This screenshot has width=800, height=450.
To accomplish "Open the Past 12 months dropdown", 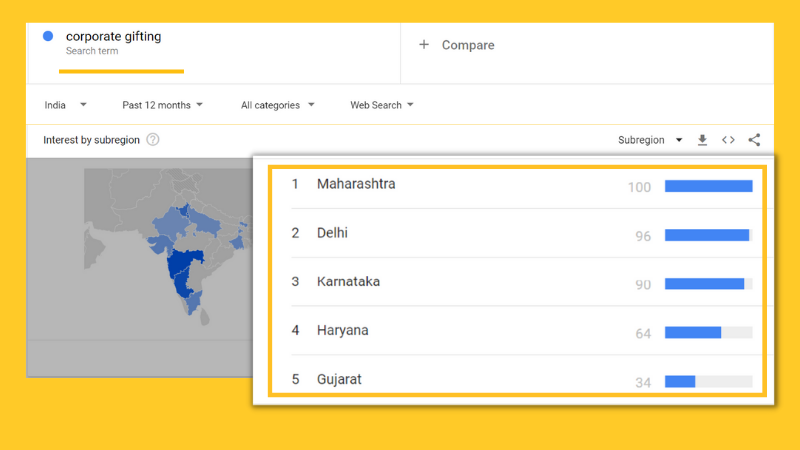I will coord(162,105).
